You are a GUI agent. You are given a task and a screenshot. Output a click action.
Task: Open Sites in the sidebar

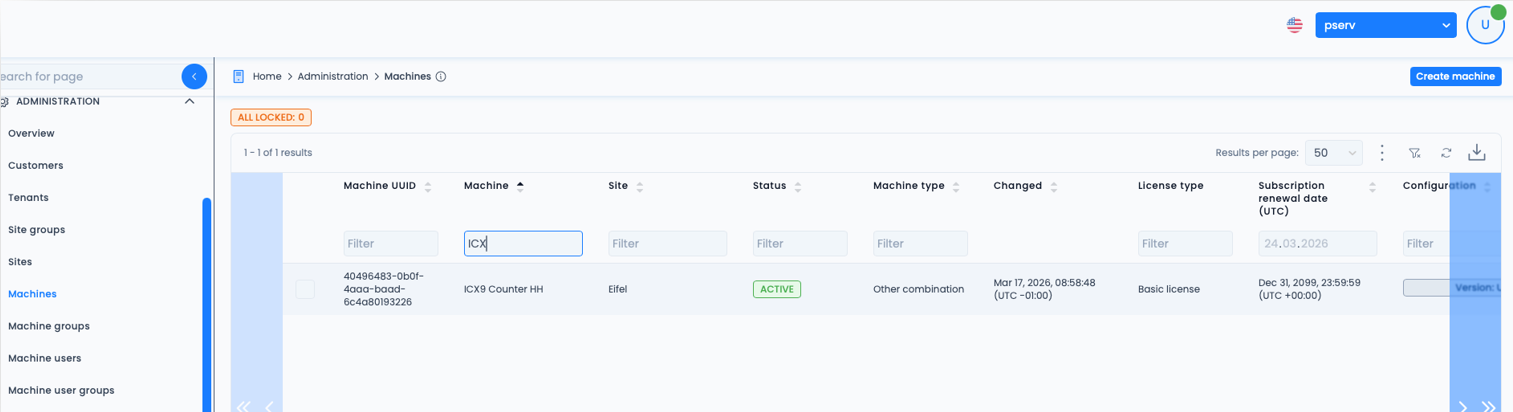coord(20,261)
